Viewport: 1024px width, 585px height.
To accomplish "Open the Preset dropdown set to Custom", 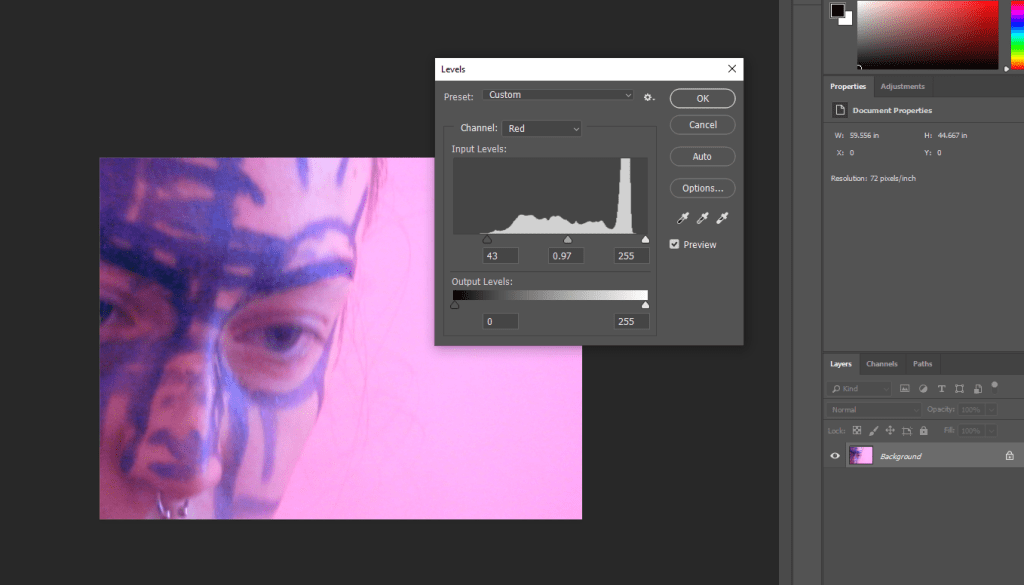I will 558,95.
